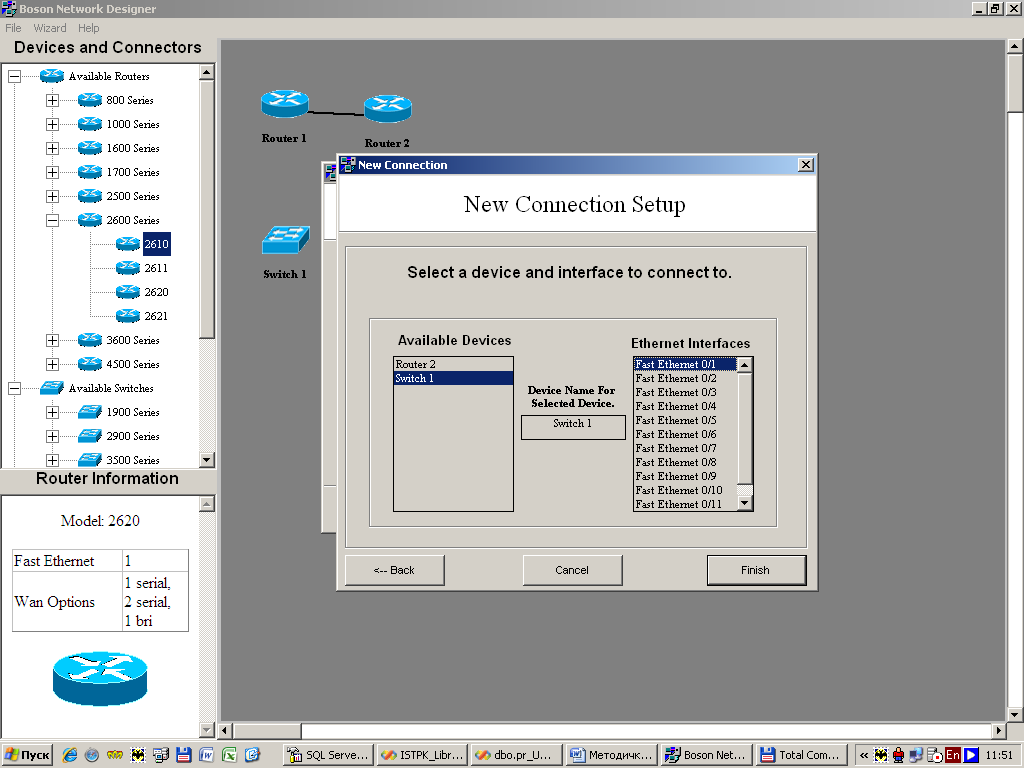Collapse the Available Routers tree node
This screenshot has width=1024, height=768.
pos(14,76)
